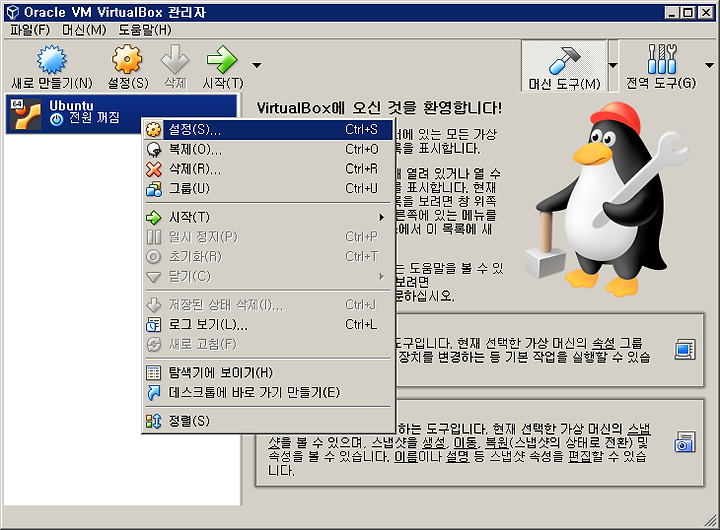Click the snapshot camera icon in tool card

(x=685, y=442)
